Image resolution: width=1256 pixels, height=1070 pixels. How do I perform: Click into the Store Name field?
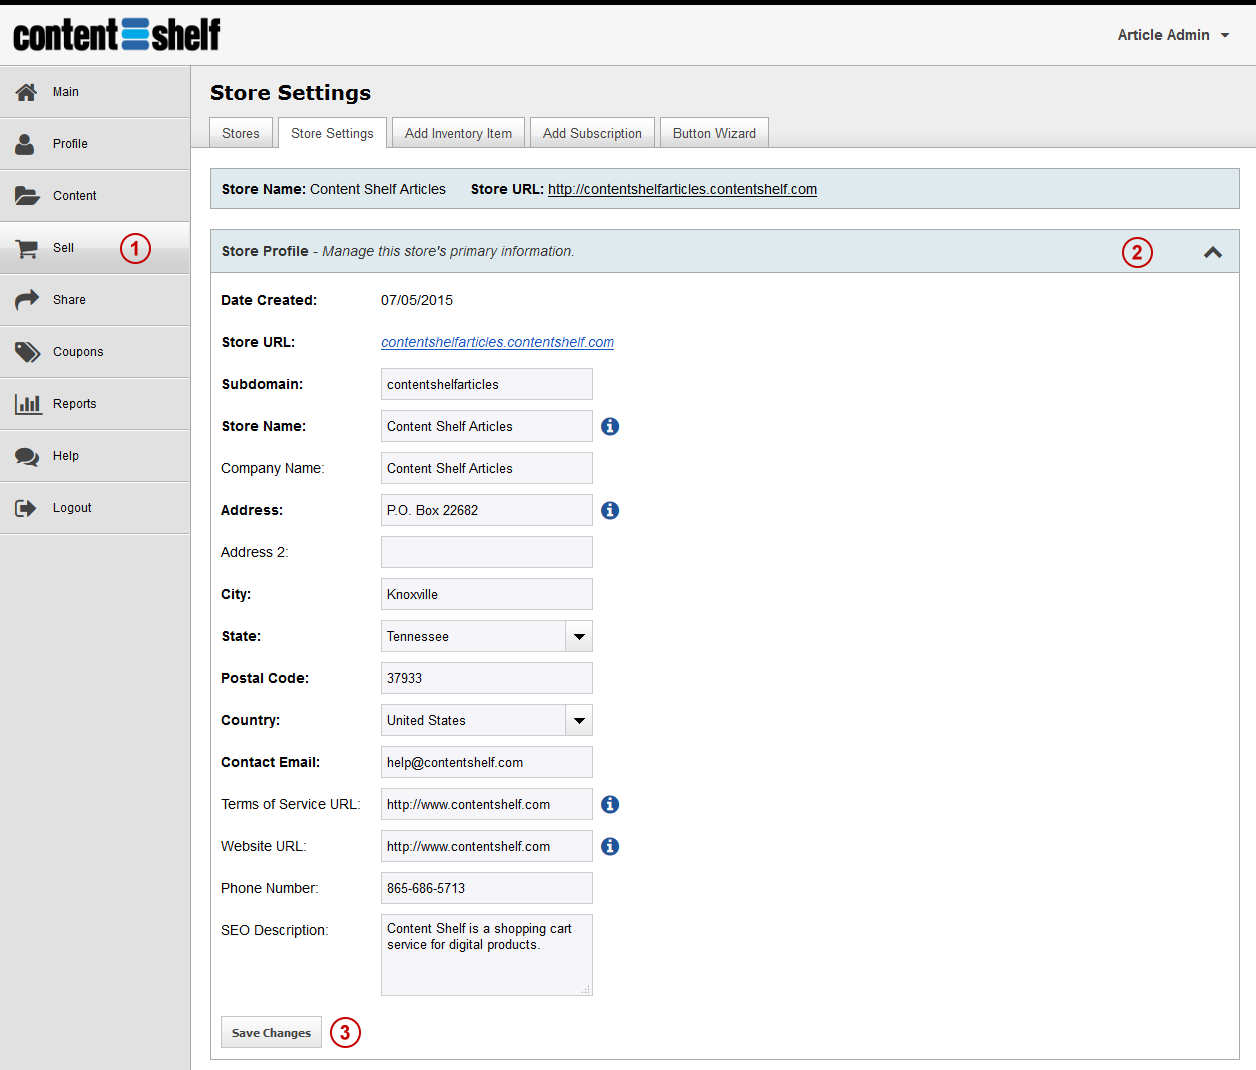487,426
